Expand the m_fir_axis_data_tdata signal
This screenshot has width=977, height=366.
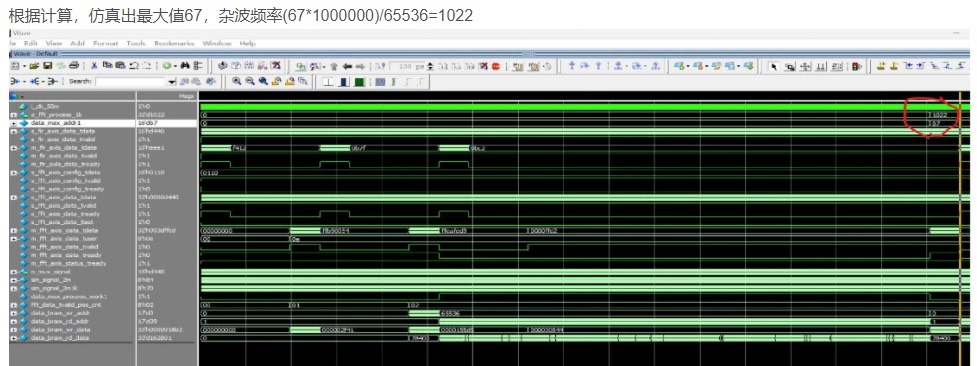pos(14,148)
